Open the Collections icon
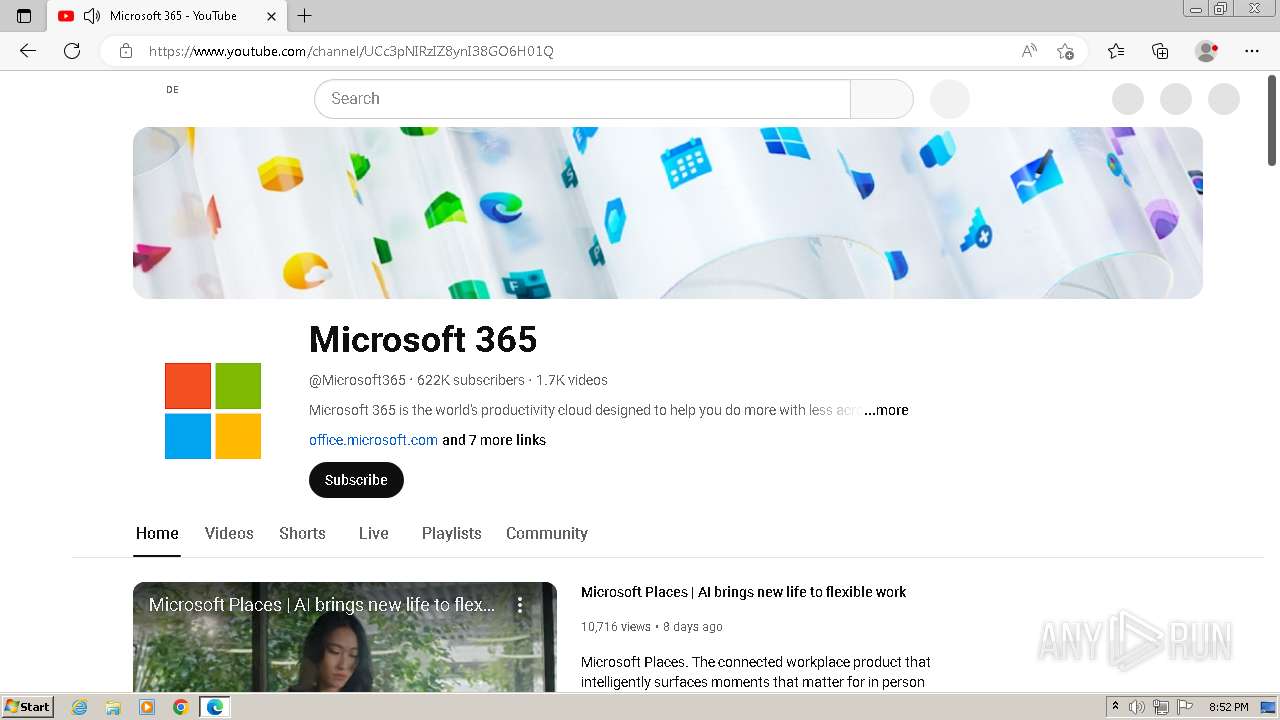 [1160, 51]
